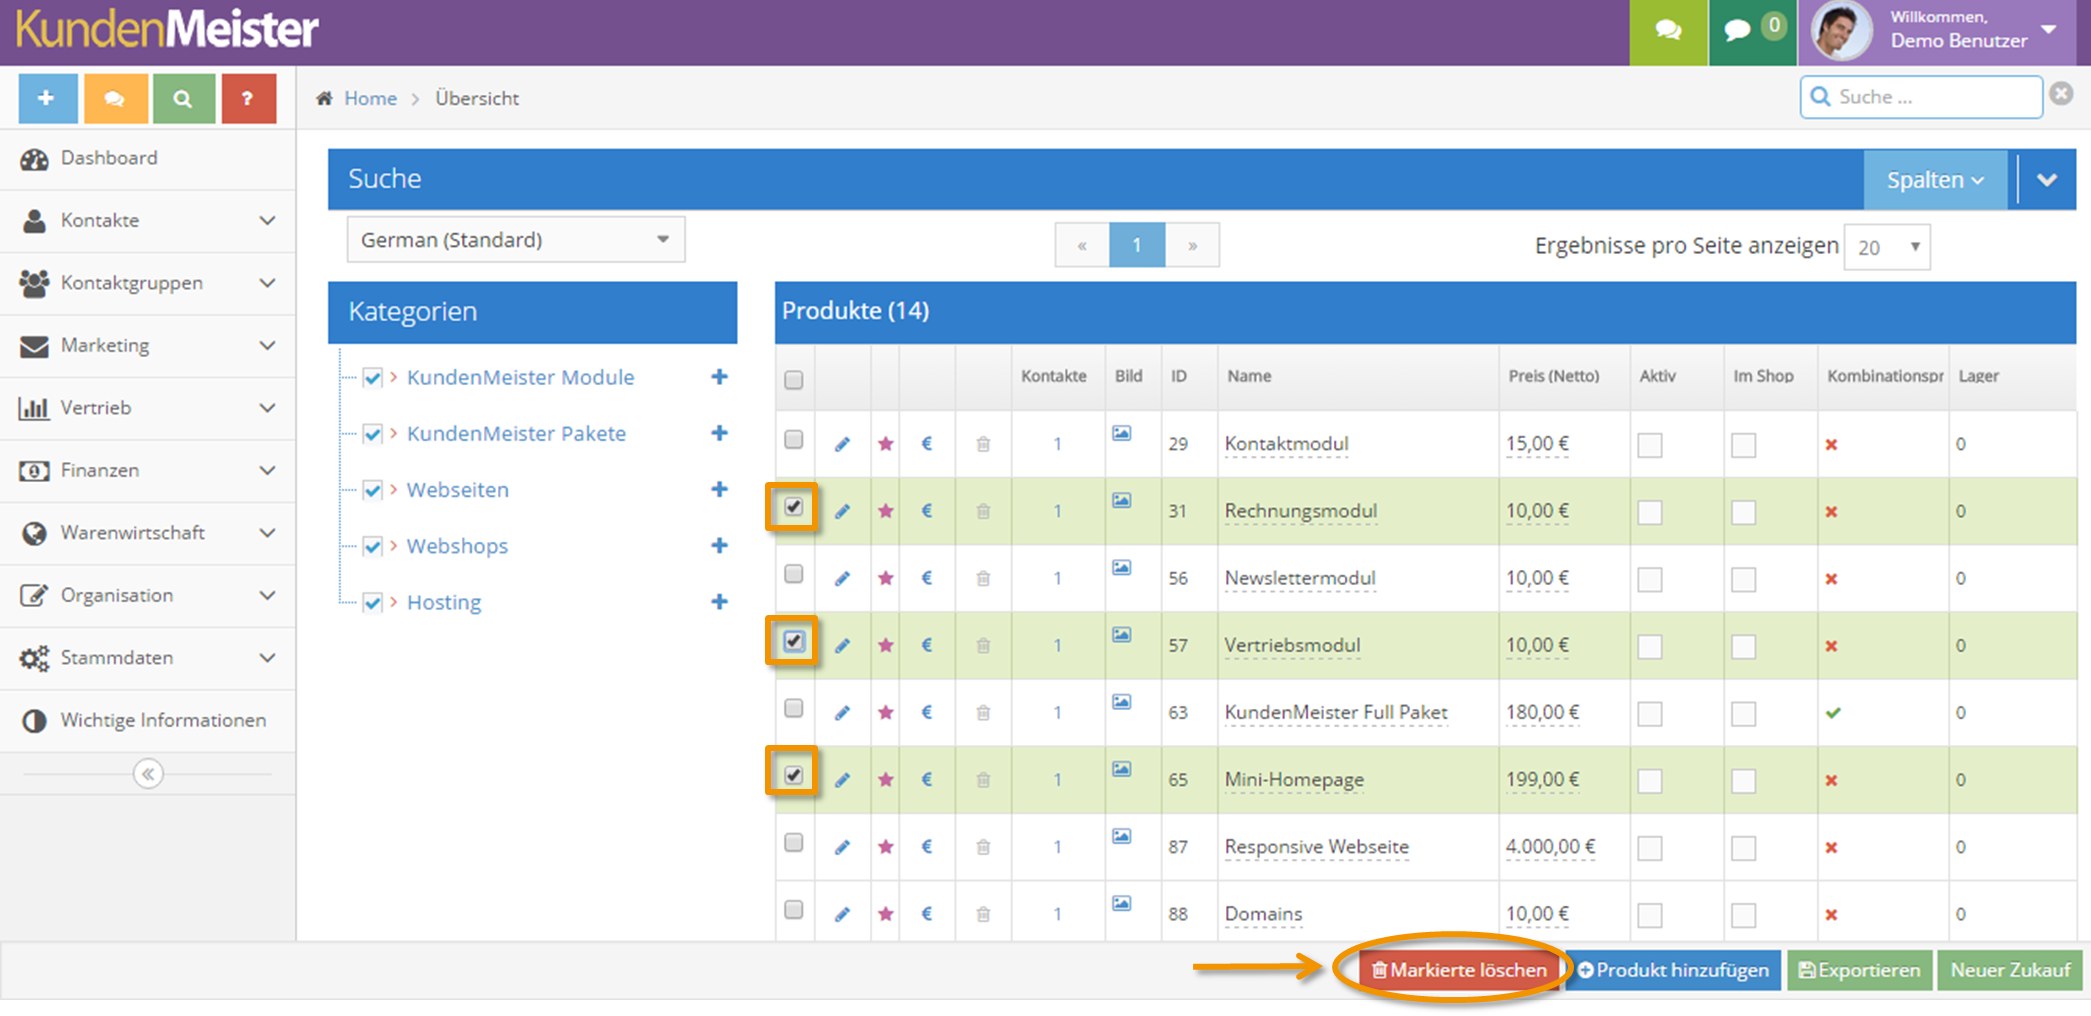Toggle the Aktiv checkbox for Kontaktmodul
The image size is (2091, 1016).
point(1650,445)
